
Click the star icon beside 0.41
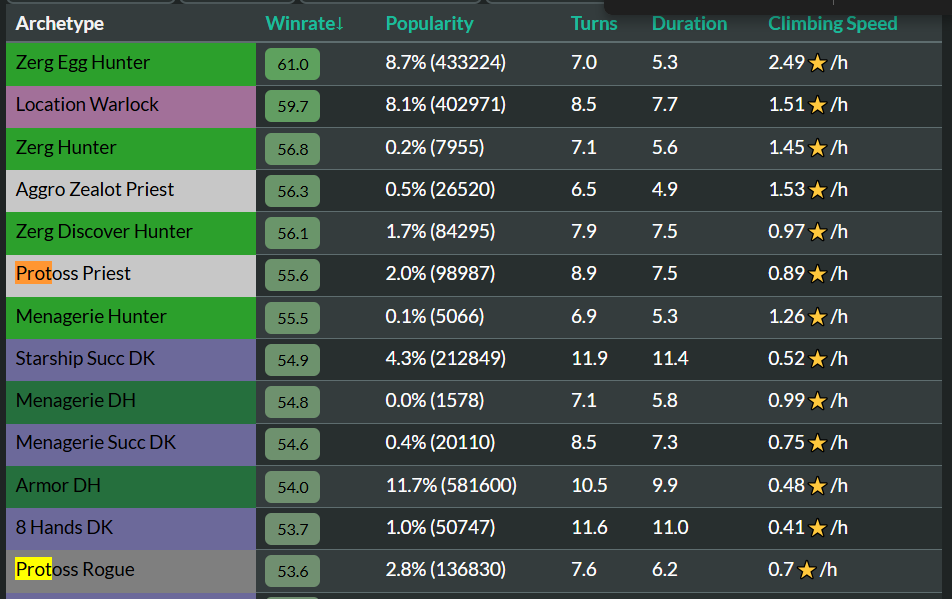pyautogui.click(x=818, y=528)
